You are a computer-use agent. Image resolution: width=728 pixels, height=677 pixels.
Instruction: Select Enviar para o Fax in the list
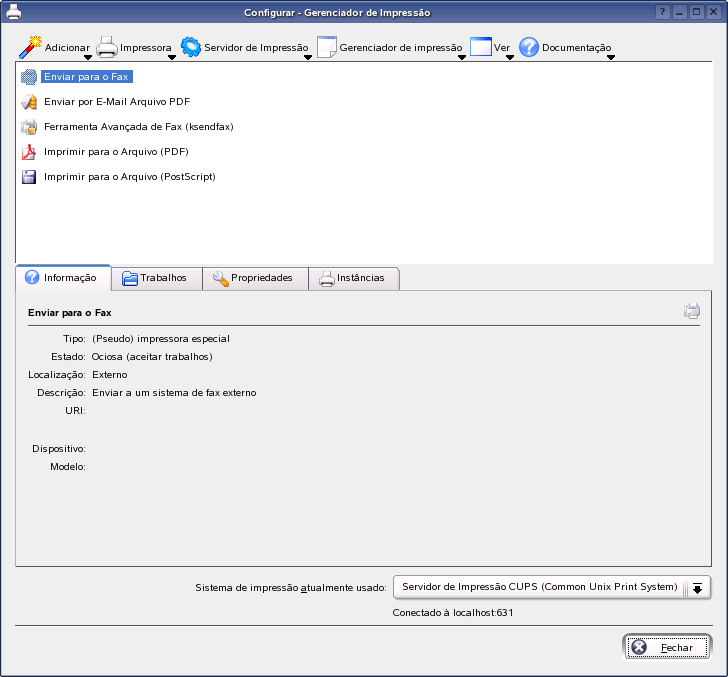click(87, 77)
